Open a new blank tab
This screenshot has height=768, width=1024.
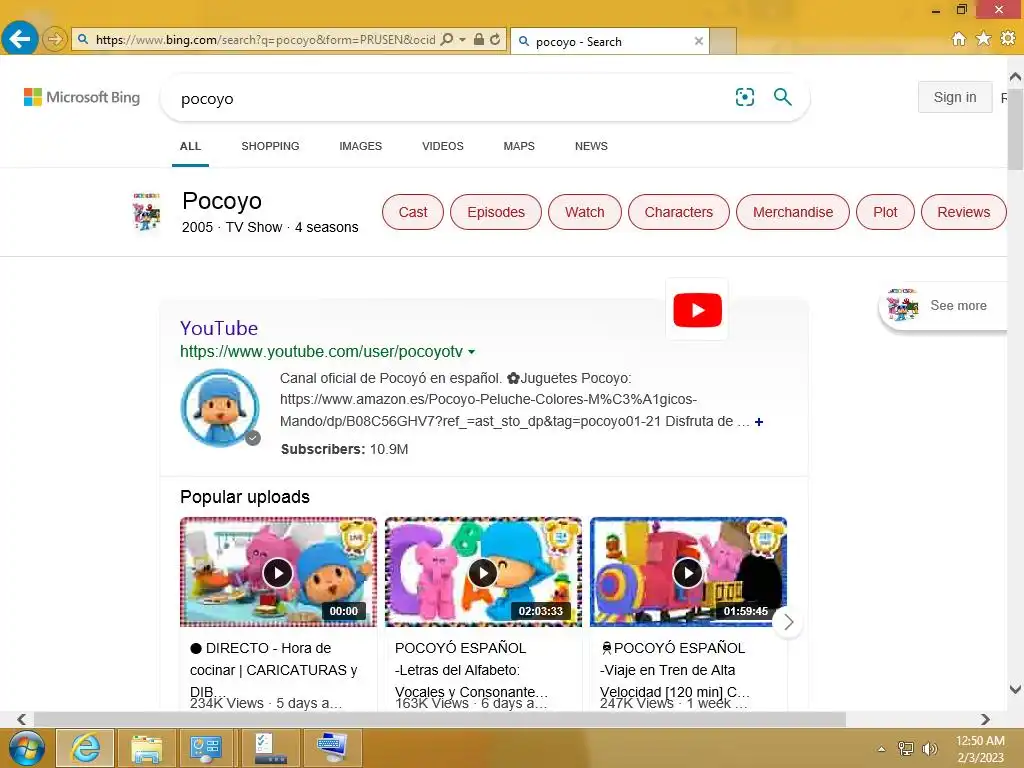coord(723,41)
